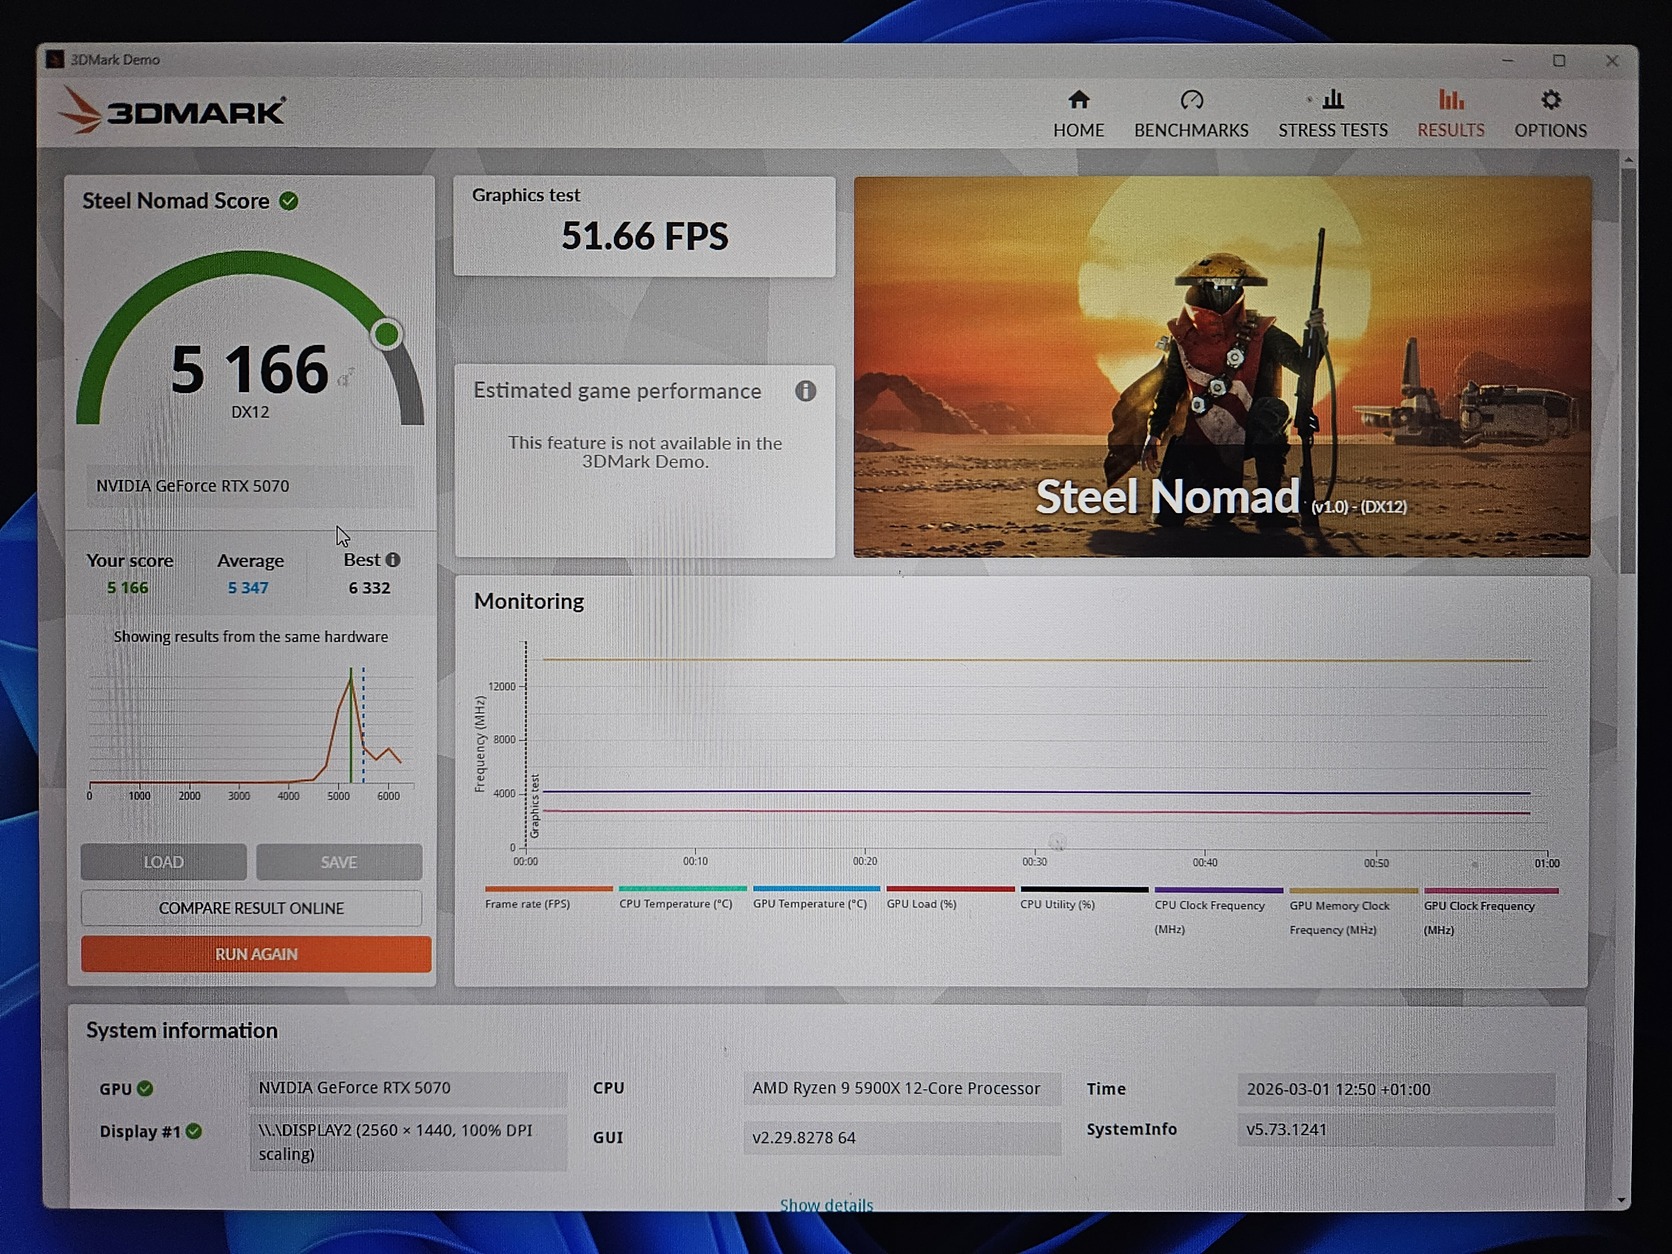The height and width of the screenshot is (1254, 1672).
Task: Toggle the GPU Temperature legend swatch
Action: pos(816,888)
